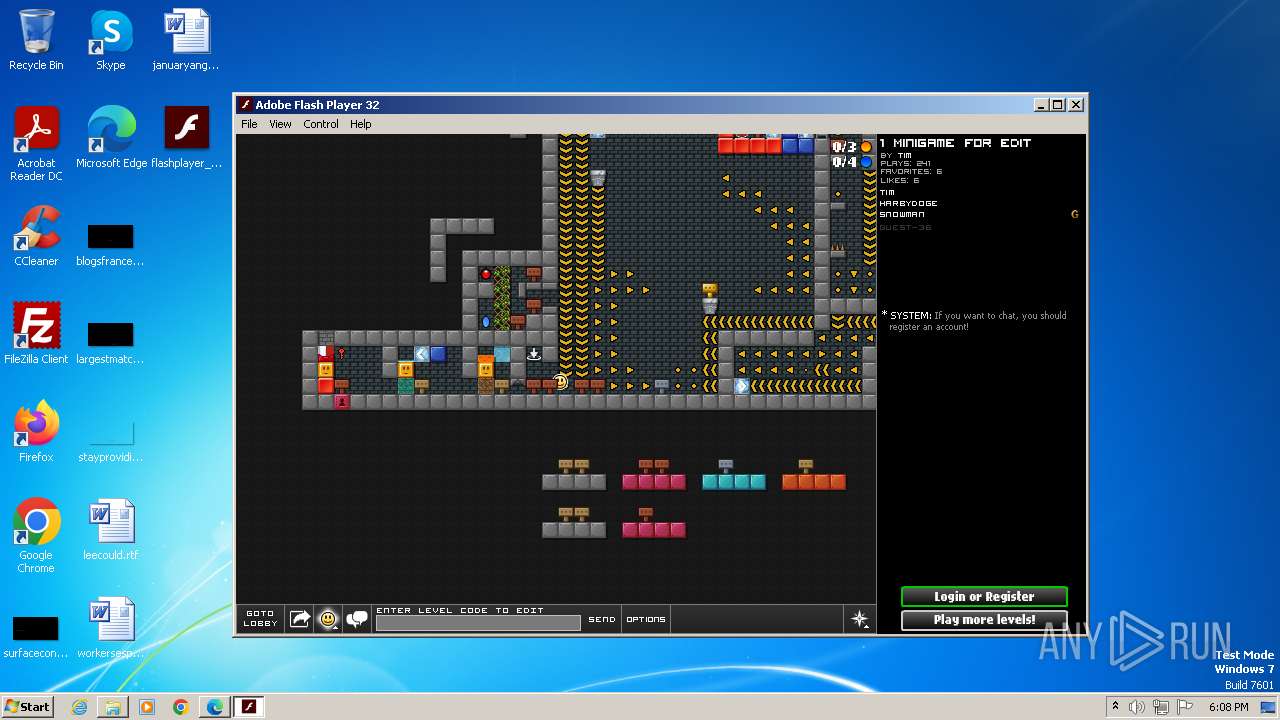Open the View menu

point(280,124)
